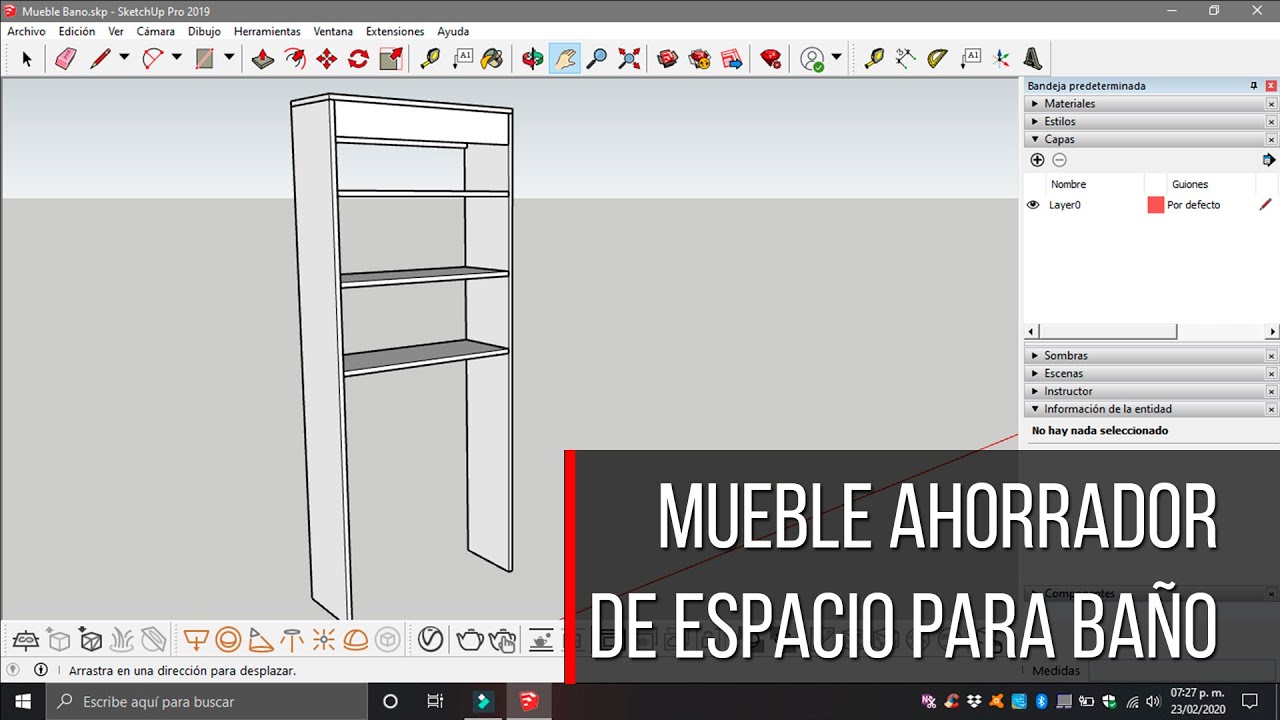
Task: Add a V-Ray dome light
Action: tap(356, 639)
